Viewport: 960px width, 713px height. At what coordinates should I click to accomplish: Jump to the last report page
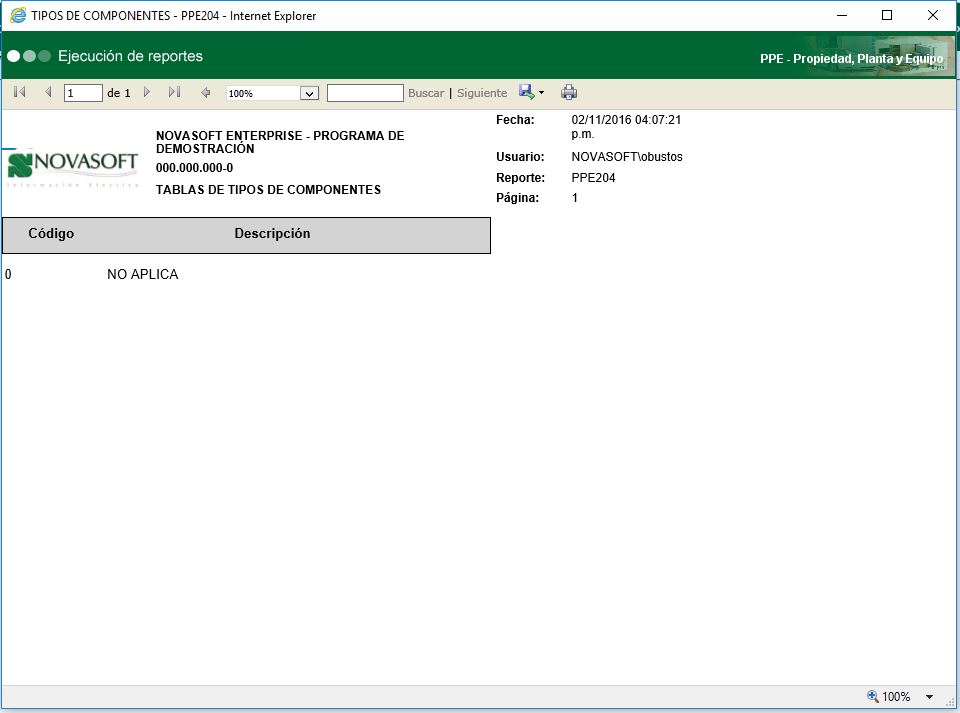click(174, 92)
